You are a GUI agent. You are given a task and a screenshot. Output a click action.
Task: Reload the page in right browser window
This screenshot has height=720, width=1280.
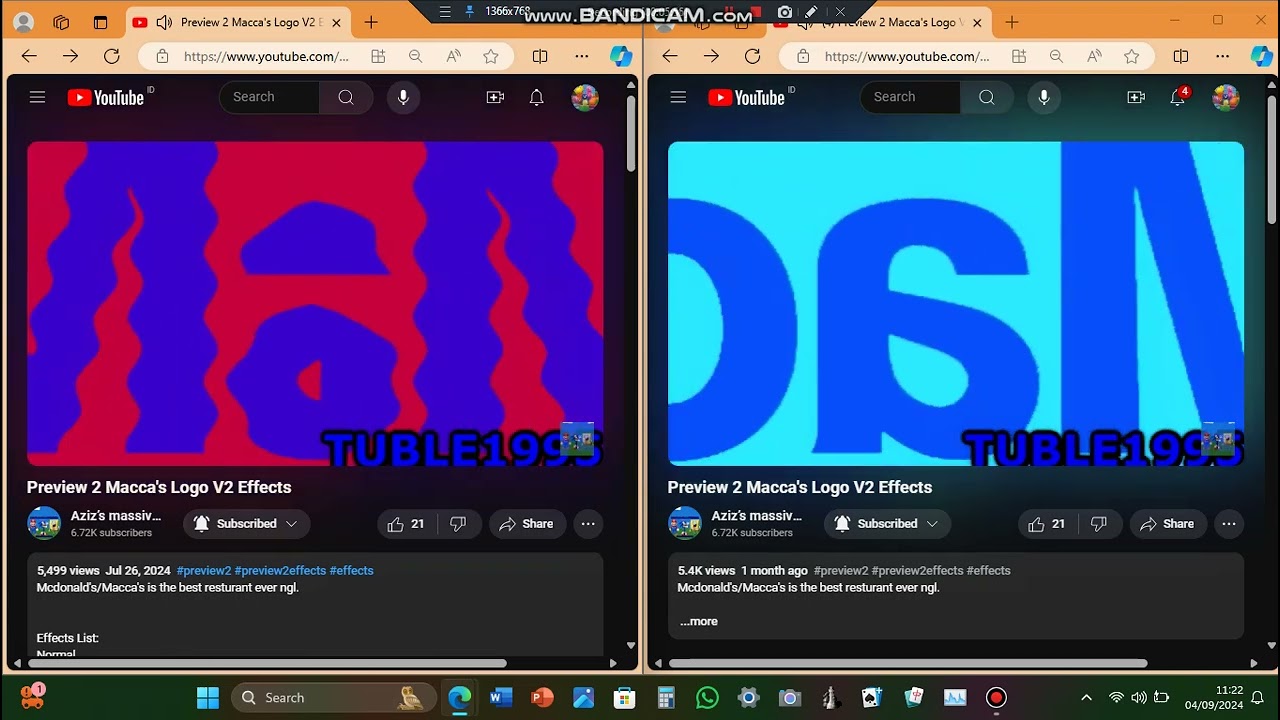coord(753,56)
